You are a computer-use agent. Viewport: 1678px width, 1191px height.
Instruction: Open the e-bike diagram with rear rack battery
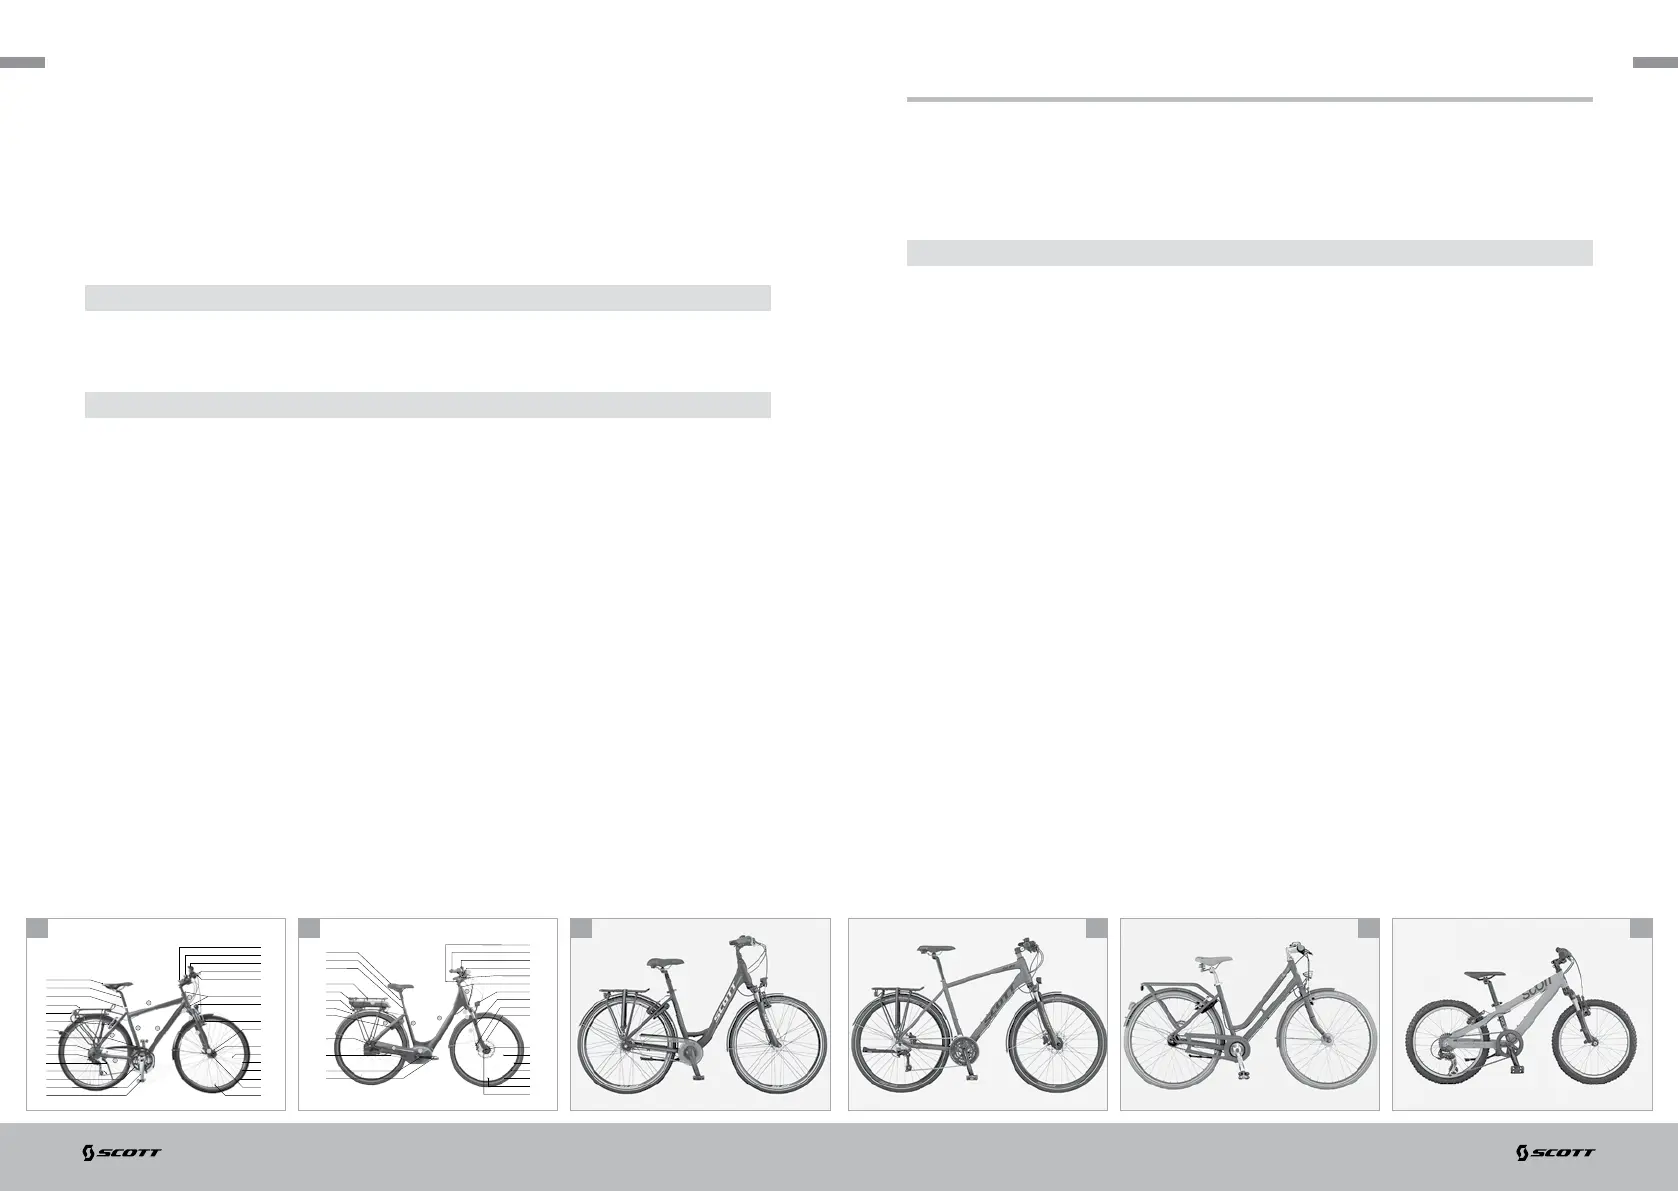428,1014
